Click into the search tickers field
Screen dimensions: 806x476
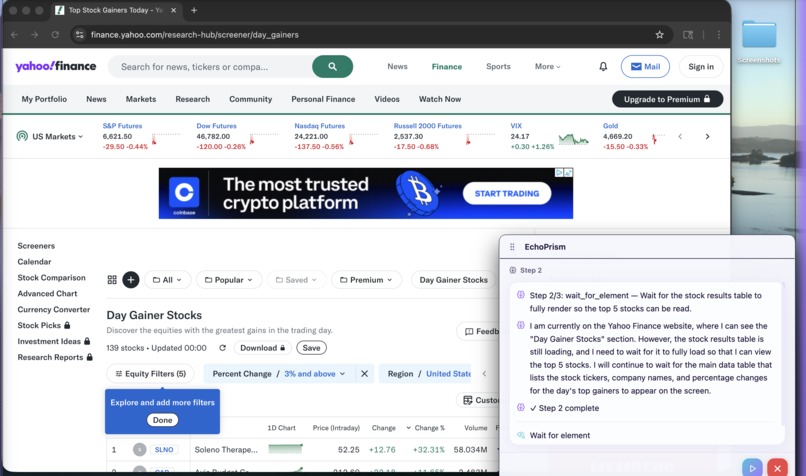pyautogui.click(x=211, y=66)
